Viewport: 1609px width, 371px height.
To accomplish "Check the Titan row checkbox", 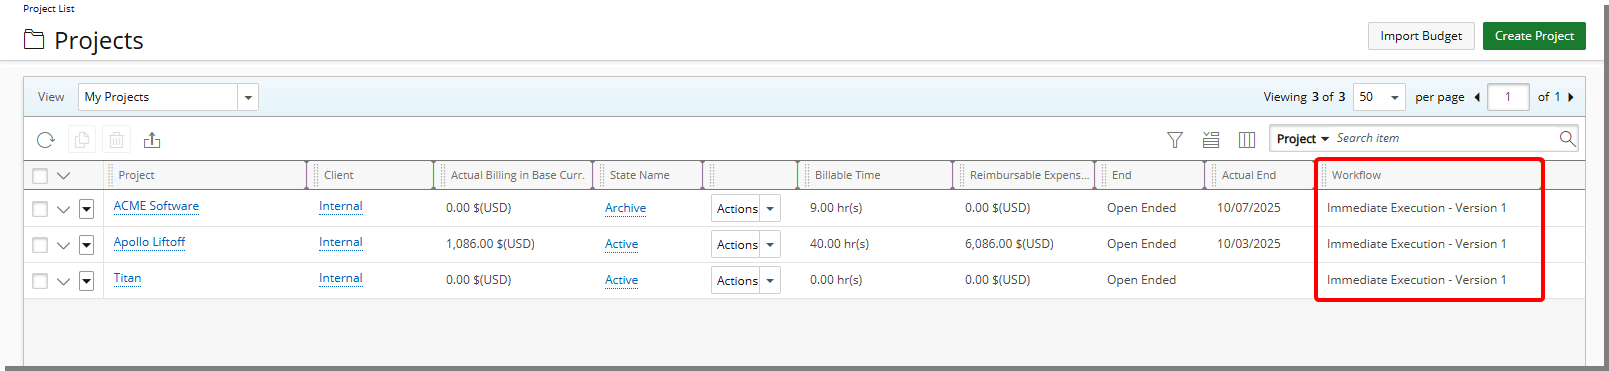I will [x=40, y=281].
